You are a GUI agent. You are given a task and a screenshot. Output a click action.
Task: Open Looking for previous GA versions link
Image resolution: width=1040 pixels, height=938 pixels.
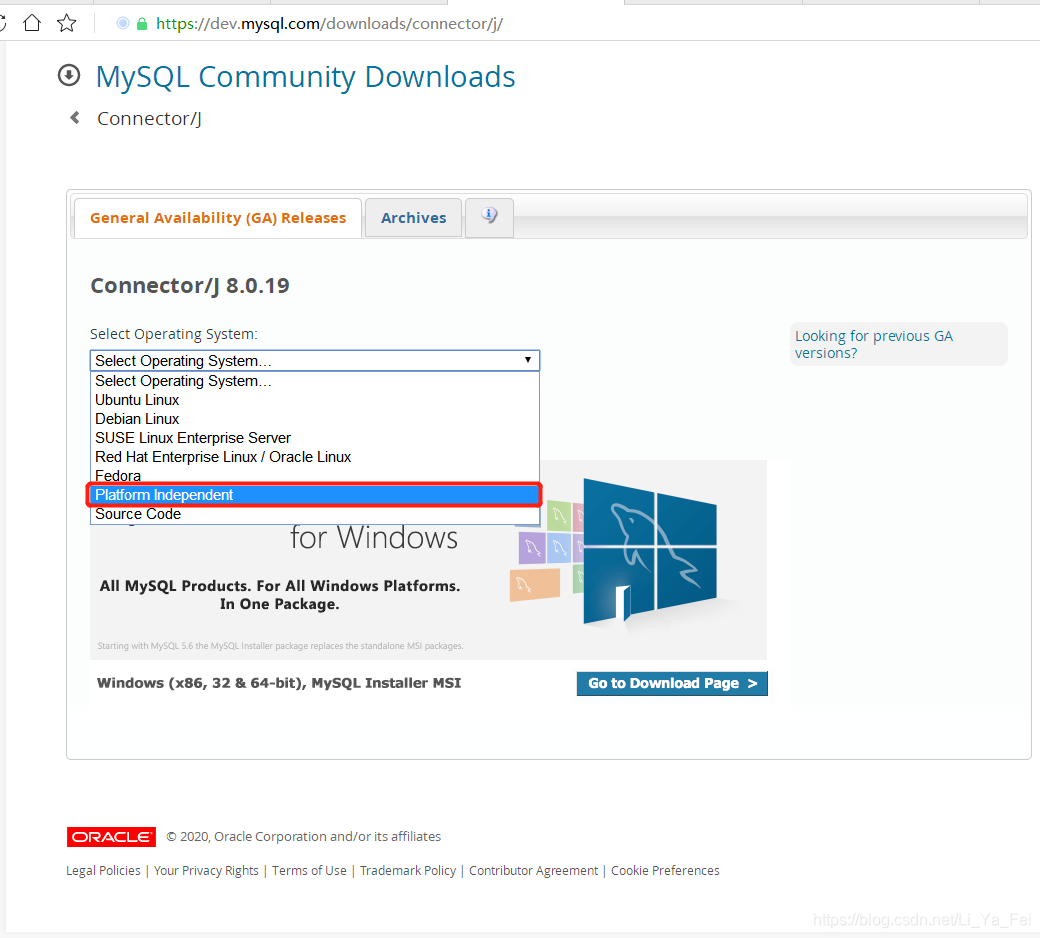874,344
